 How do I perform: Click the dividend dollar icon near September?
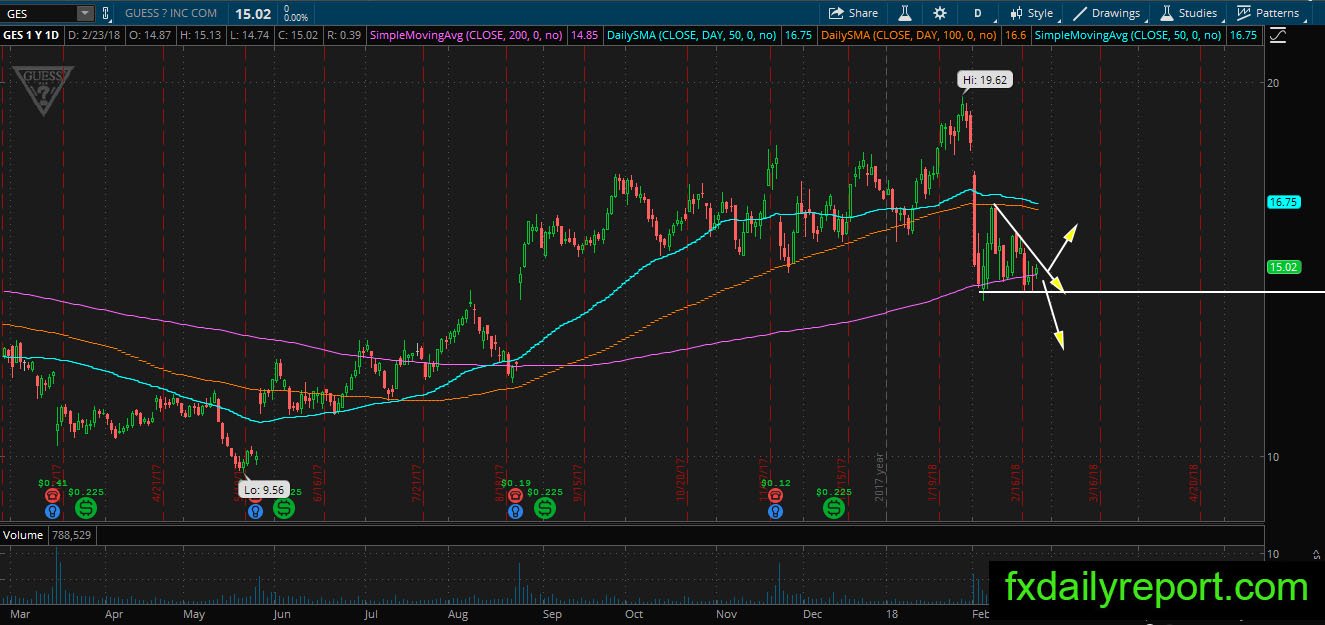pyautogui.click(x=545, y=508)
